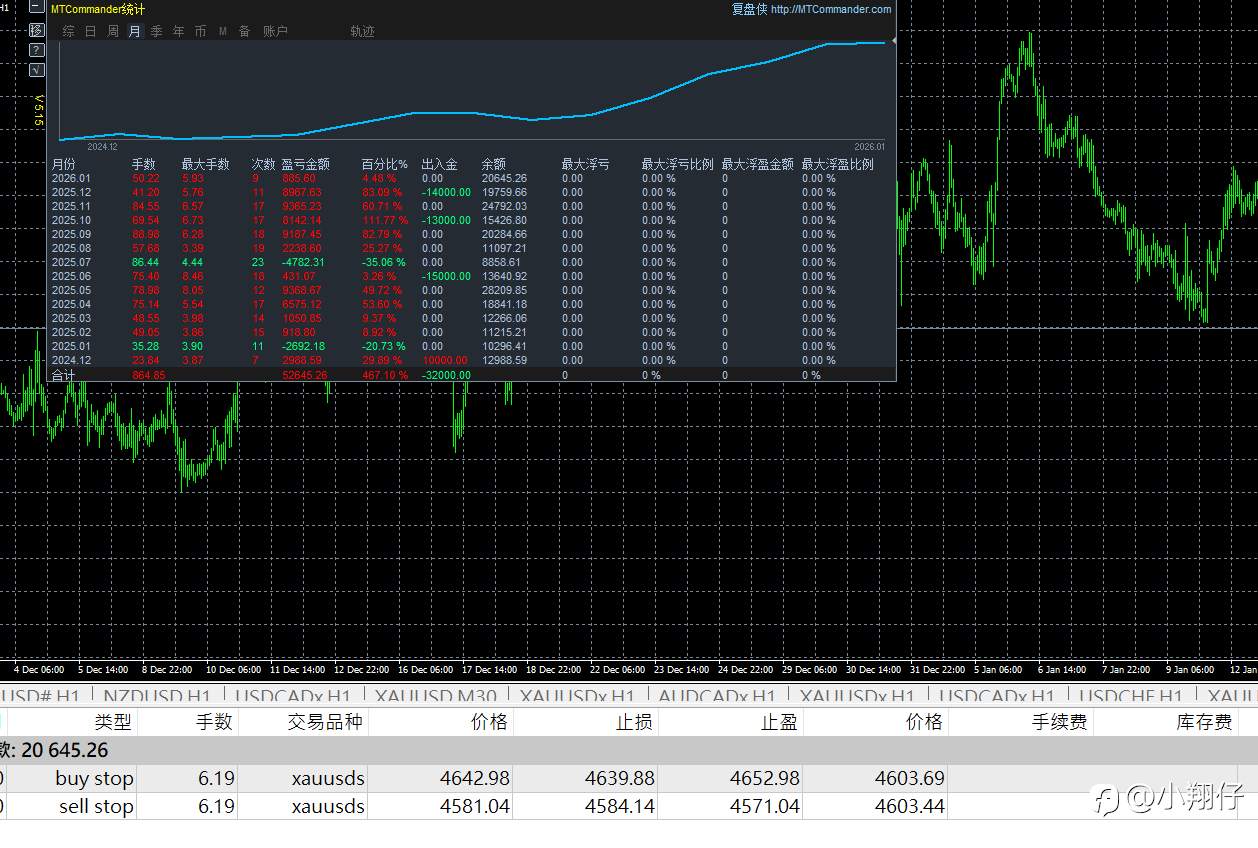Viewport: 1258px width, 848px height.
Task: Toggle the checkmark √ icon
Action: (37, 70)
